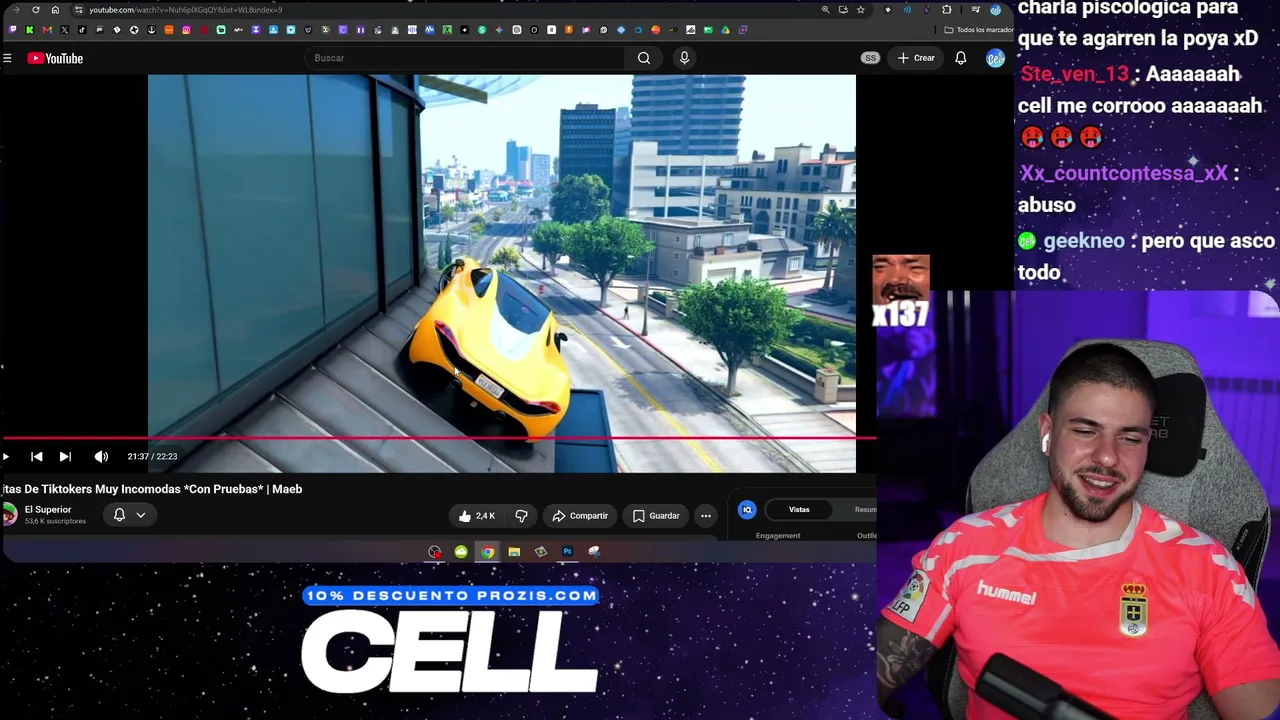The width and height of the screenshot is (1280, 720).
Task: Go to the YouTube home logo
Action: pyautogui.click(x=55, y=58)
